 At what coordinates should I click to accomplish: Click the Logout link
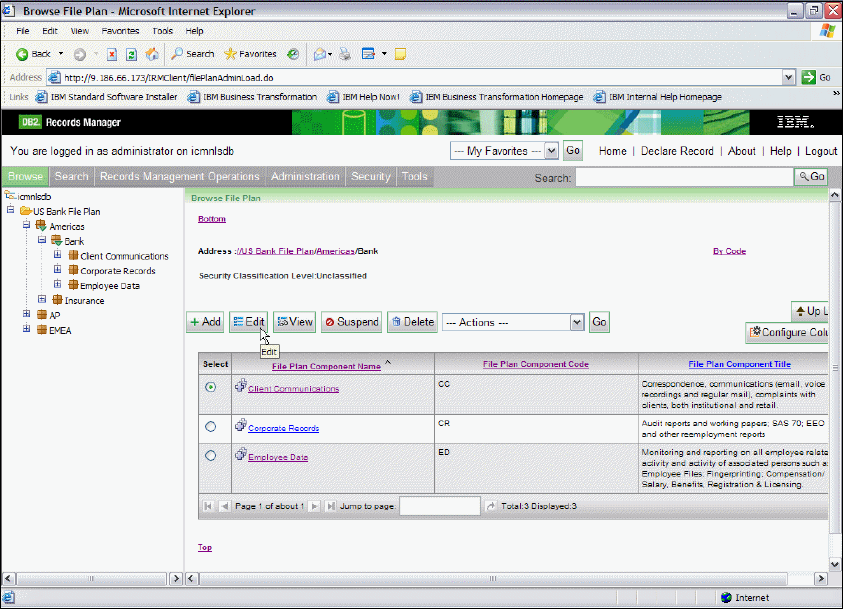click(821, 151)
